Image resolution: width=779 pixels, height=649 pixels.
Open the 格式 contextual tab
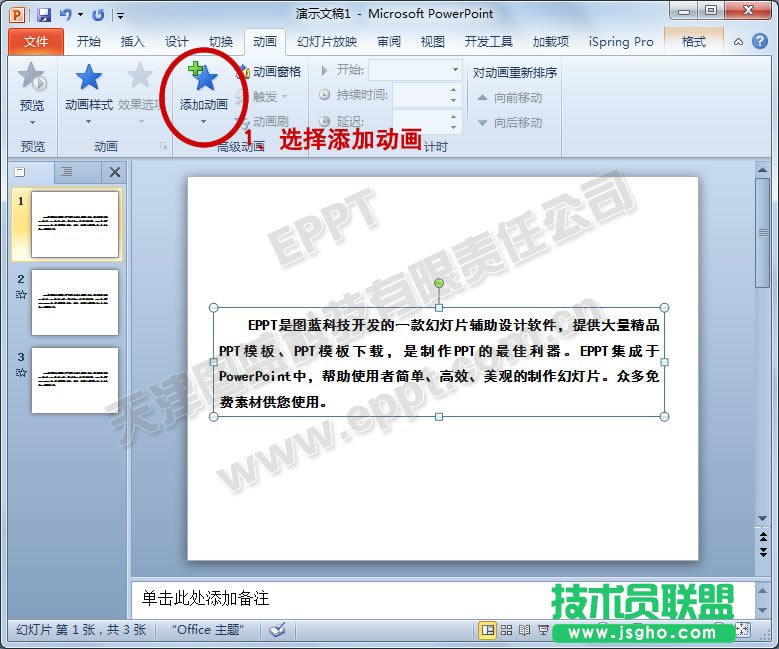(694, 41)
